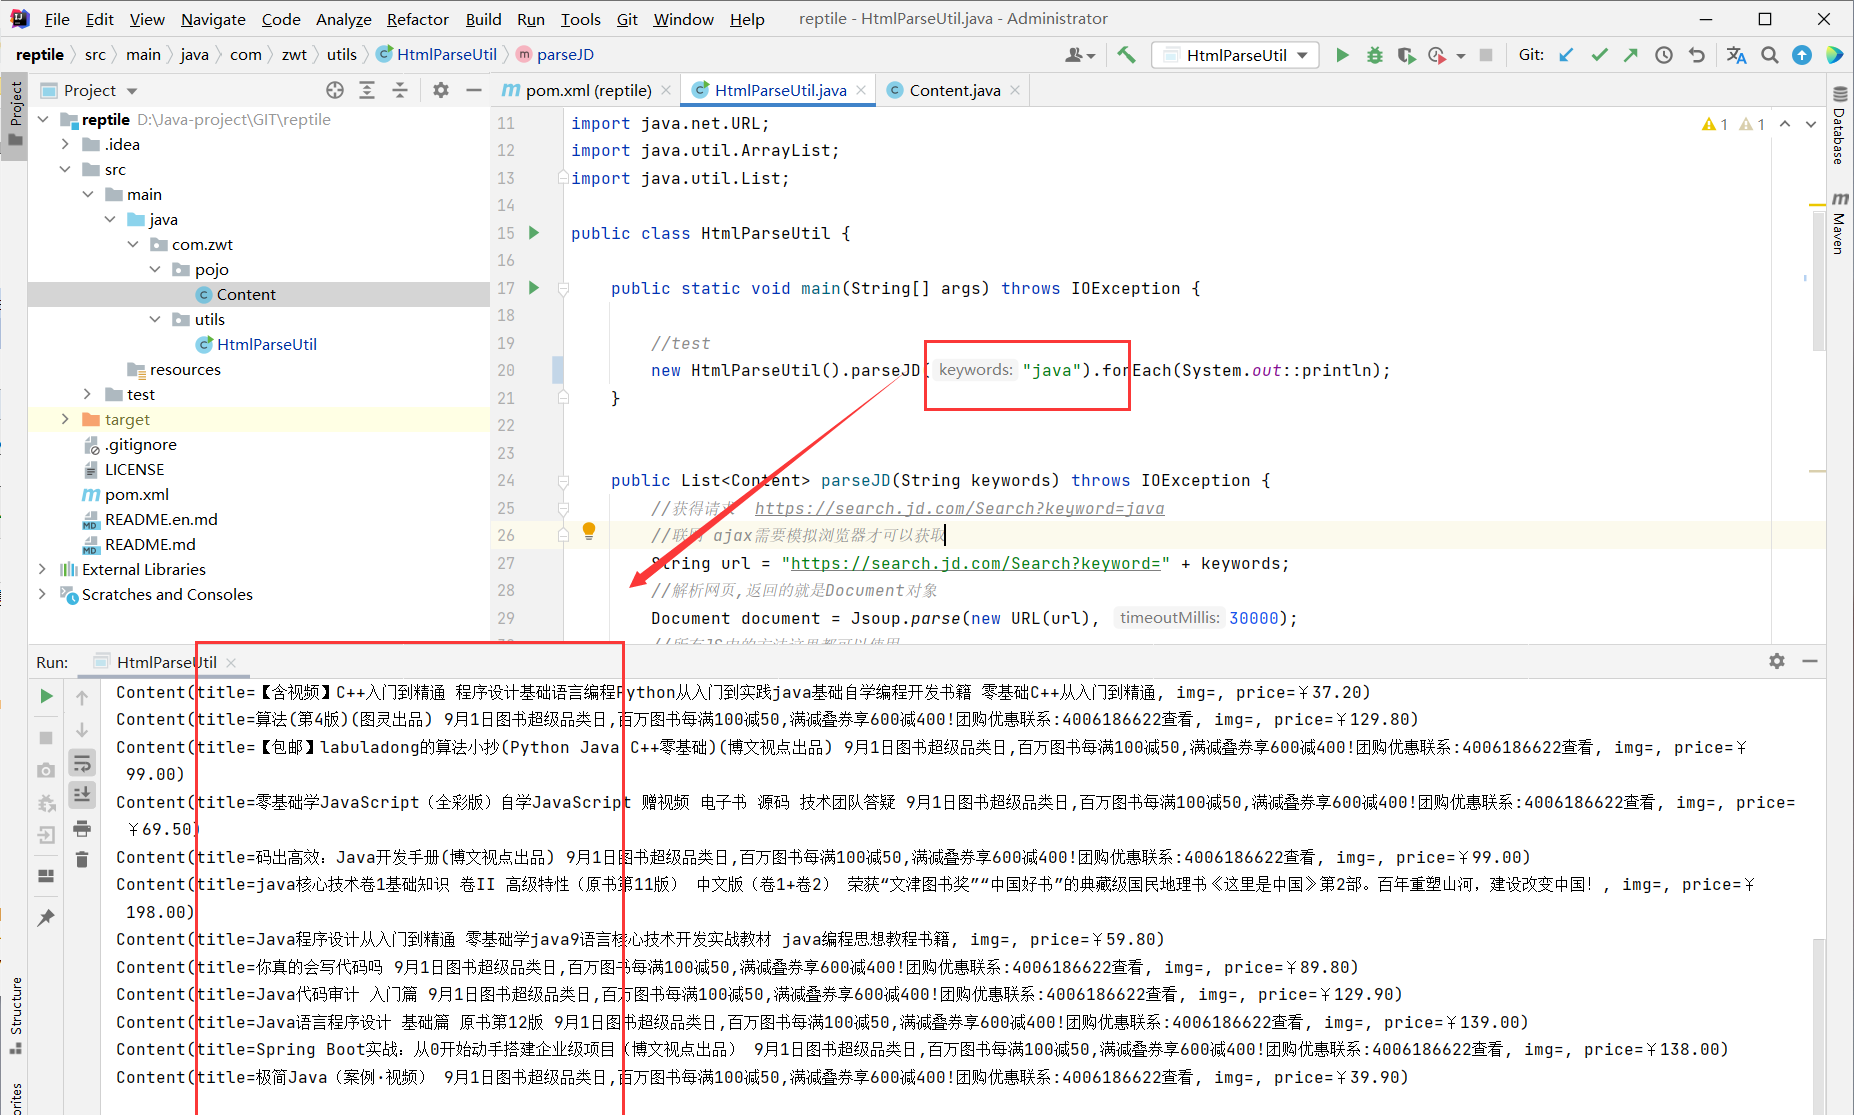Viewport: 1854px width, 1115px height.
Task: Go to next highlighted error arrow
Action: point(1811,124)
